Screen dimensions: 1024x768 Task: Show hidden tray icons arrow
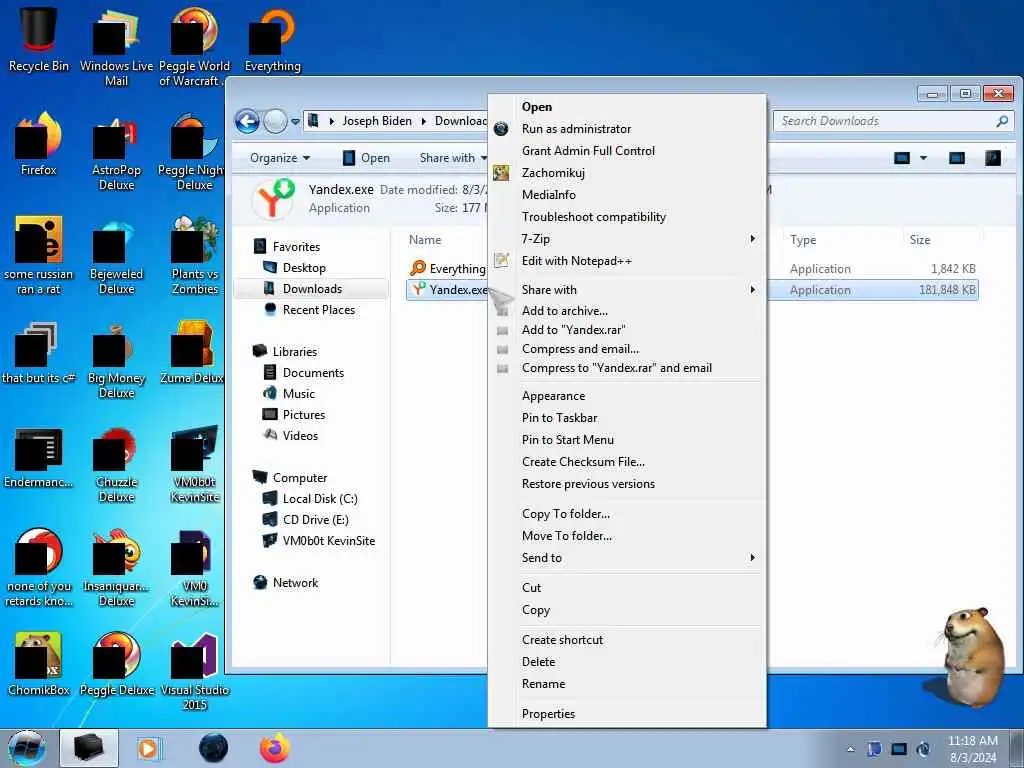pyautogui.click(x=850, y=750)
